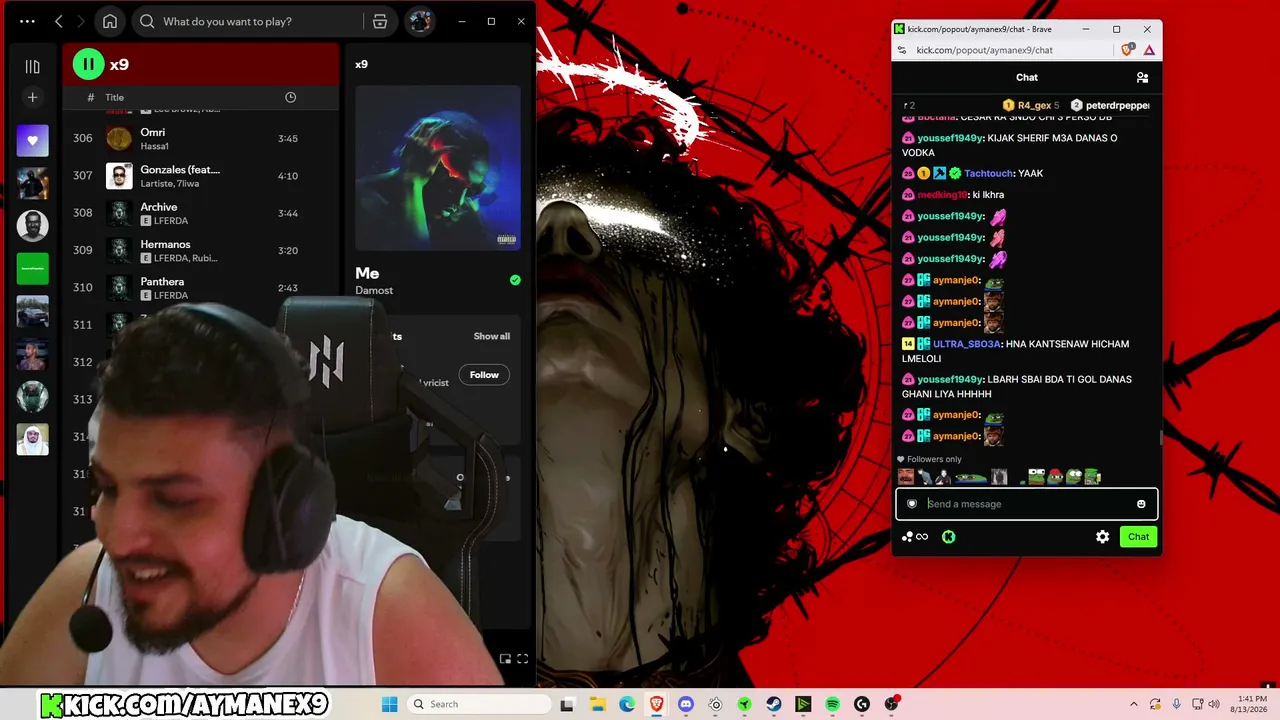1280x720 pixels.
Task: Create a new playlist with plus icon
Action: pos(32,97)
